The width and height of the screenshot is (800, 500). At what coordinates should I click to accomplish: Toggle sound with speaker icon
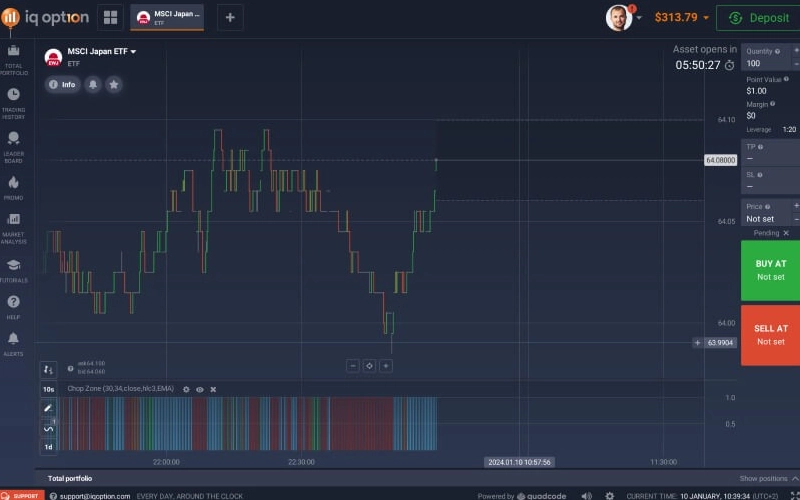[587, 495]
